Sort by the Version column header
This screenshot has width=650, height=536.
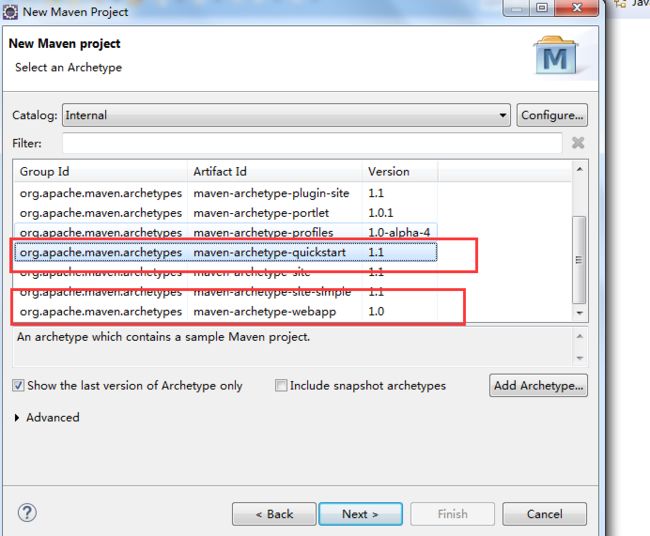[400, 171]
